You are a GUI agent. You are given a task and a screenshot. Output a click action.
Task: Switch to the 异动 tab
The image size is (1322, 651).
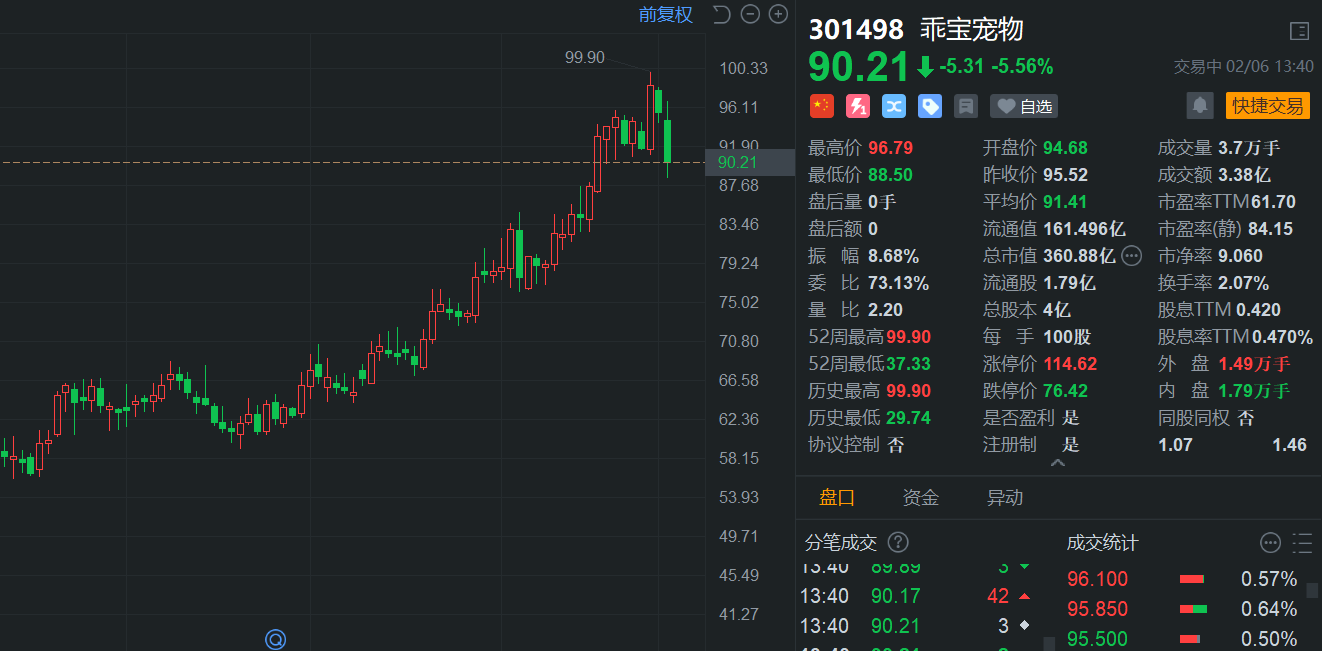(1005, 497)
